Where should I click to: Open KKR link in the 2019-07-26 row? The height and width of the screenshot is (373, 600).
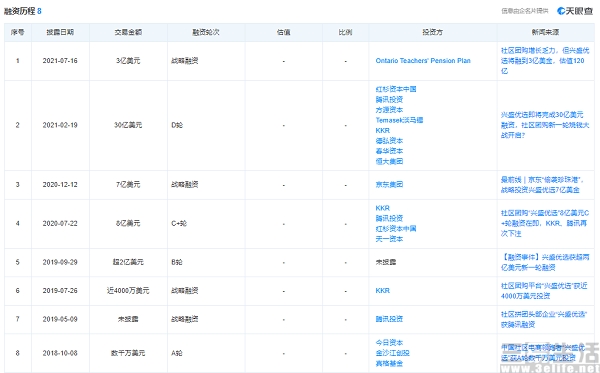click(x=382, y=290)
